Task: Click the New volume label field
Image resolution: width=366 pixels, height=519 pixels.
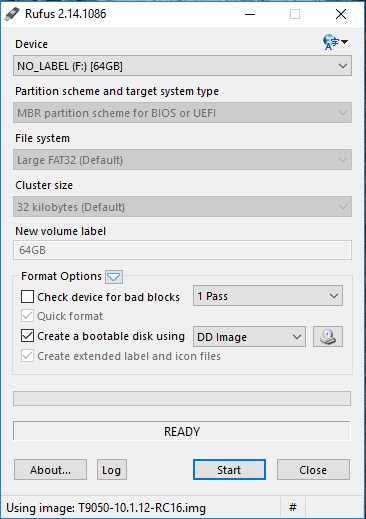Action: click(182, 250)
